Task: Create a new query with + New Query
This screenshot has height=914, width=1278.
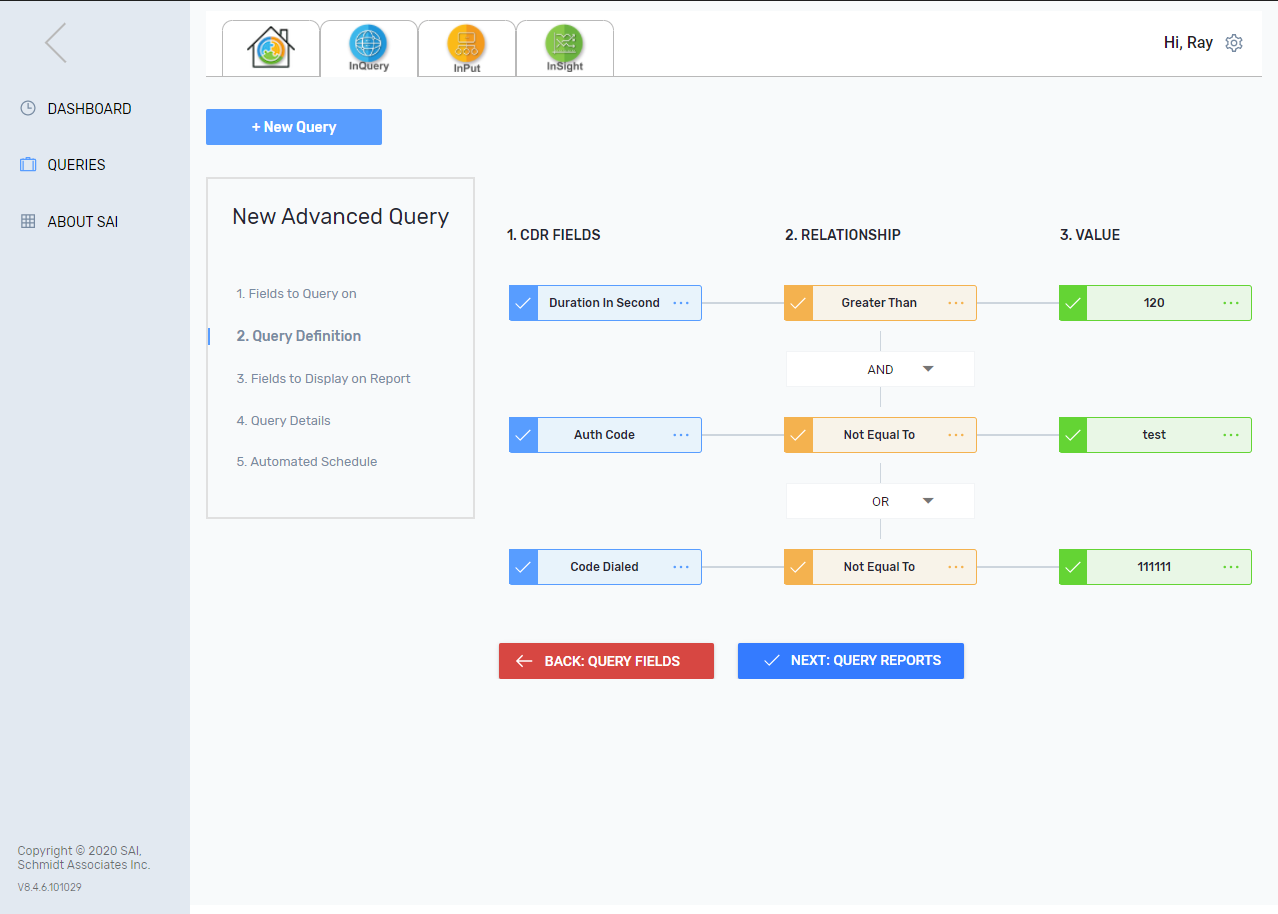Action: click(x=294, y=127)
